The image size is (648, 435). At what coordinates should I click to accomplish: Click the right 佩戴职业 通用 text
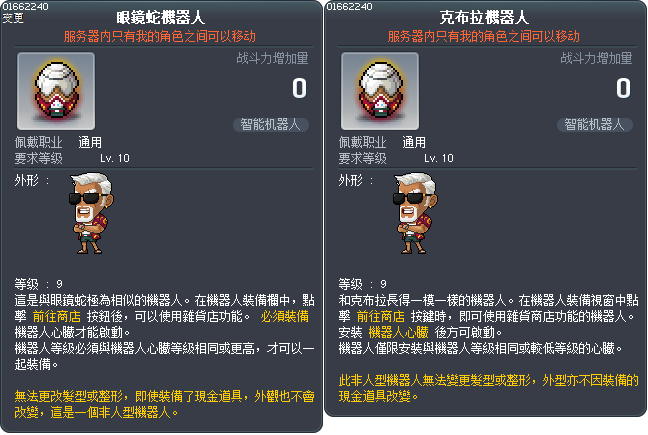click(x=382, y=143)
